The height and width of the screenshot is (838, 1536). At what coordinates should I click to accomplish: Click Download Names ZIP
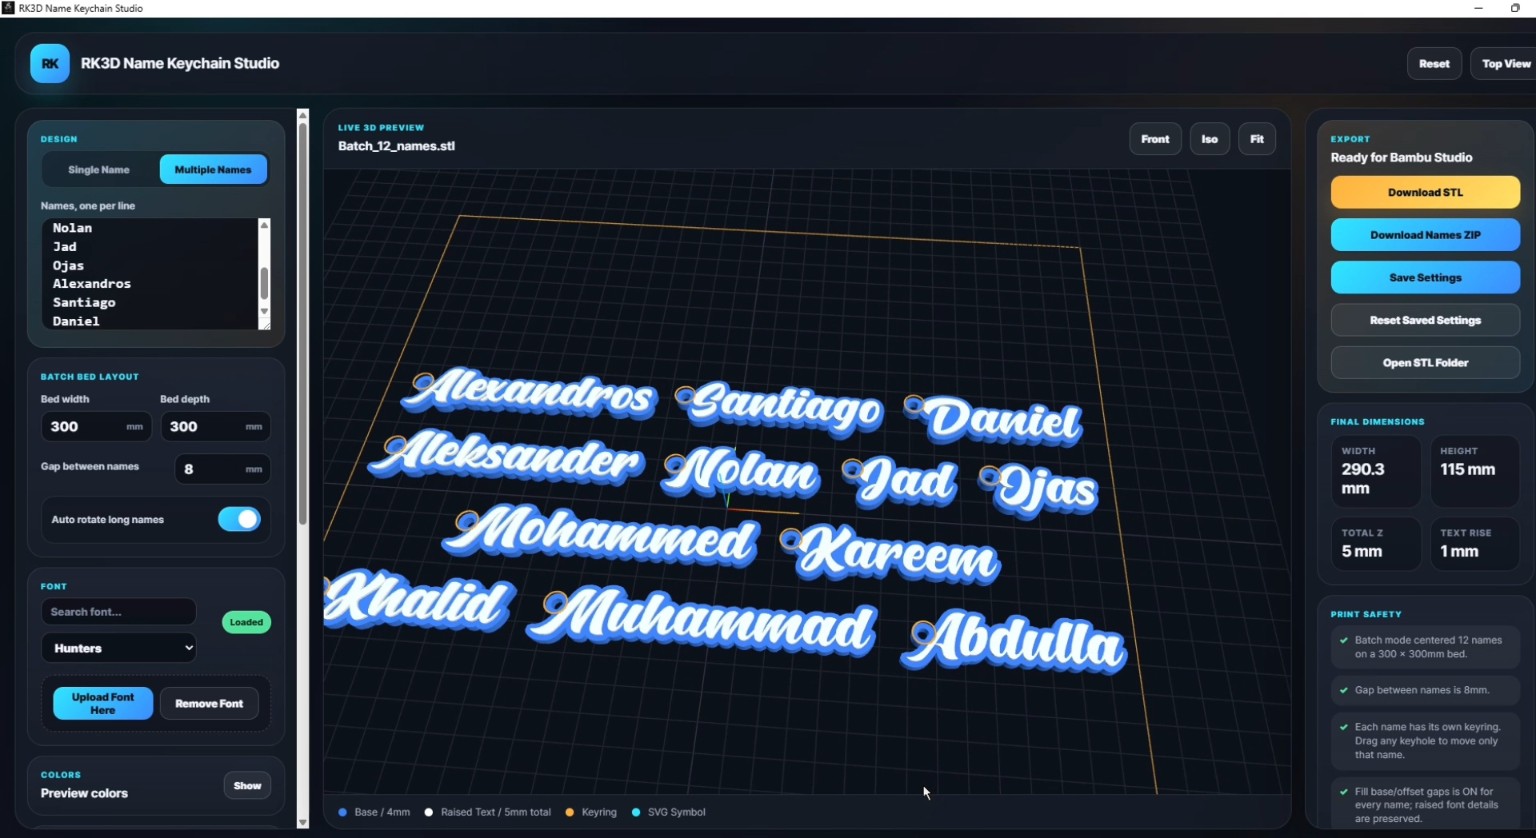pyautogui.click(x=1425, y=235)
